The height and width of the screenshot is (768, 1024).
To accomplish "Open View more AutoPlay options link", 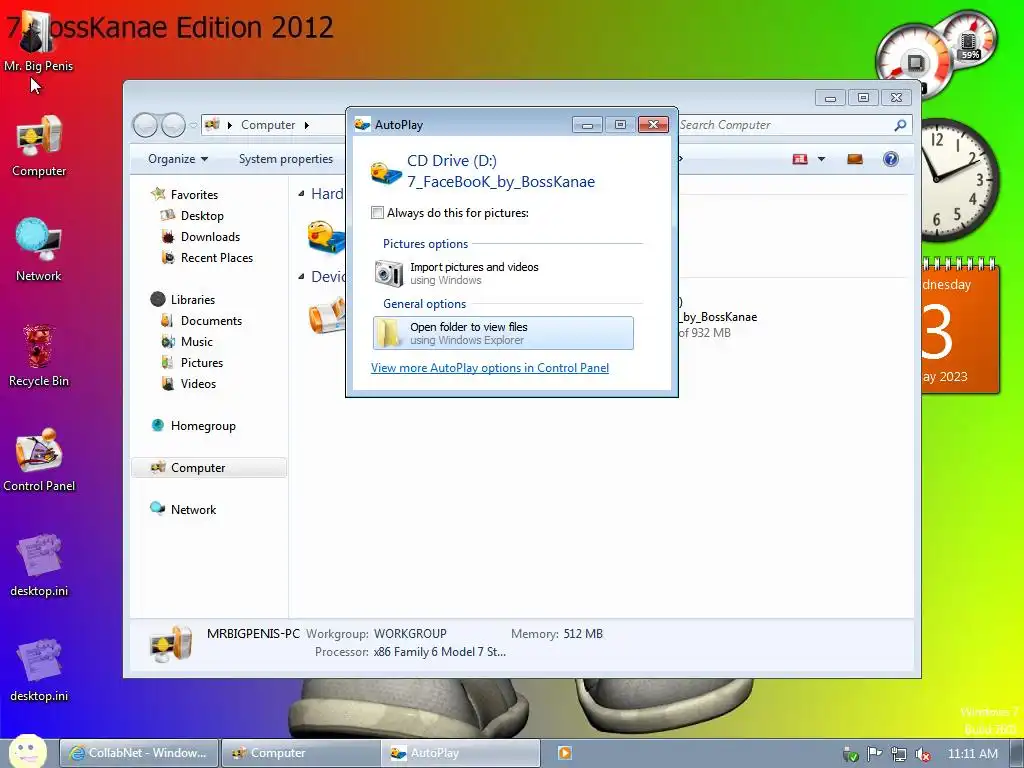I will [490, 368].
